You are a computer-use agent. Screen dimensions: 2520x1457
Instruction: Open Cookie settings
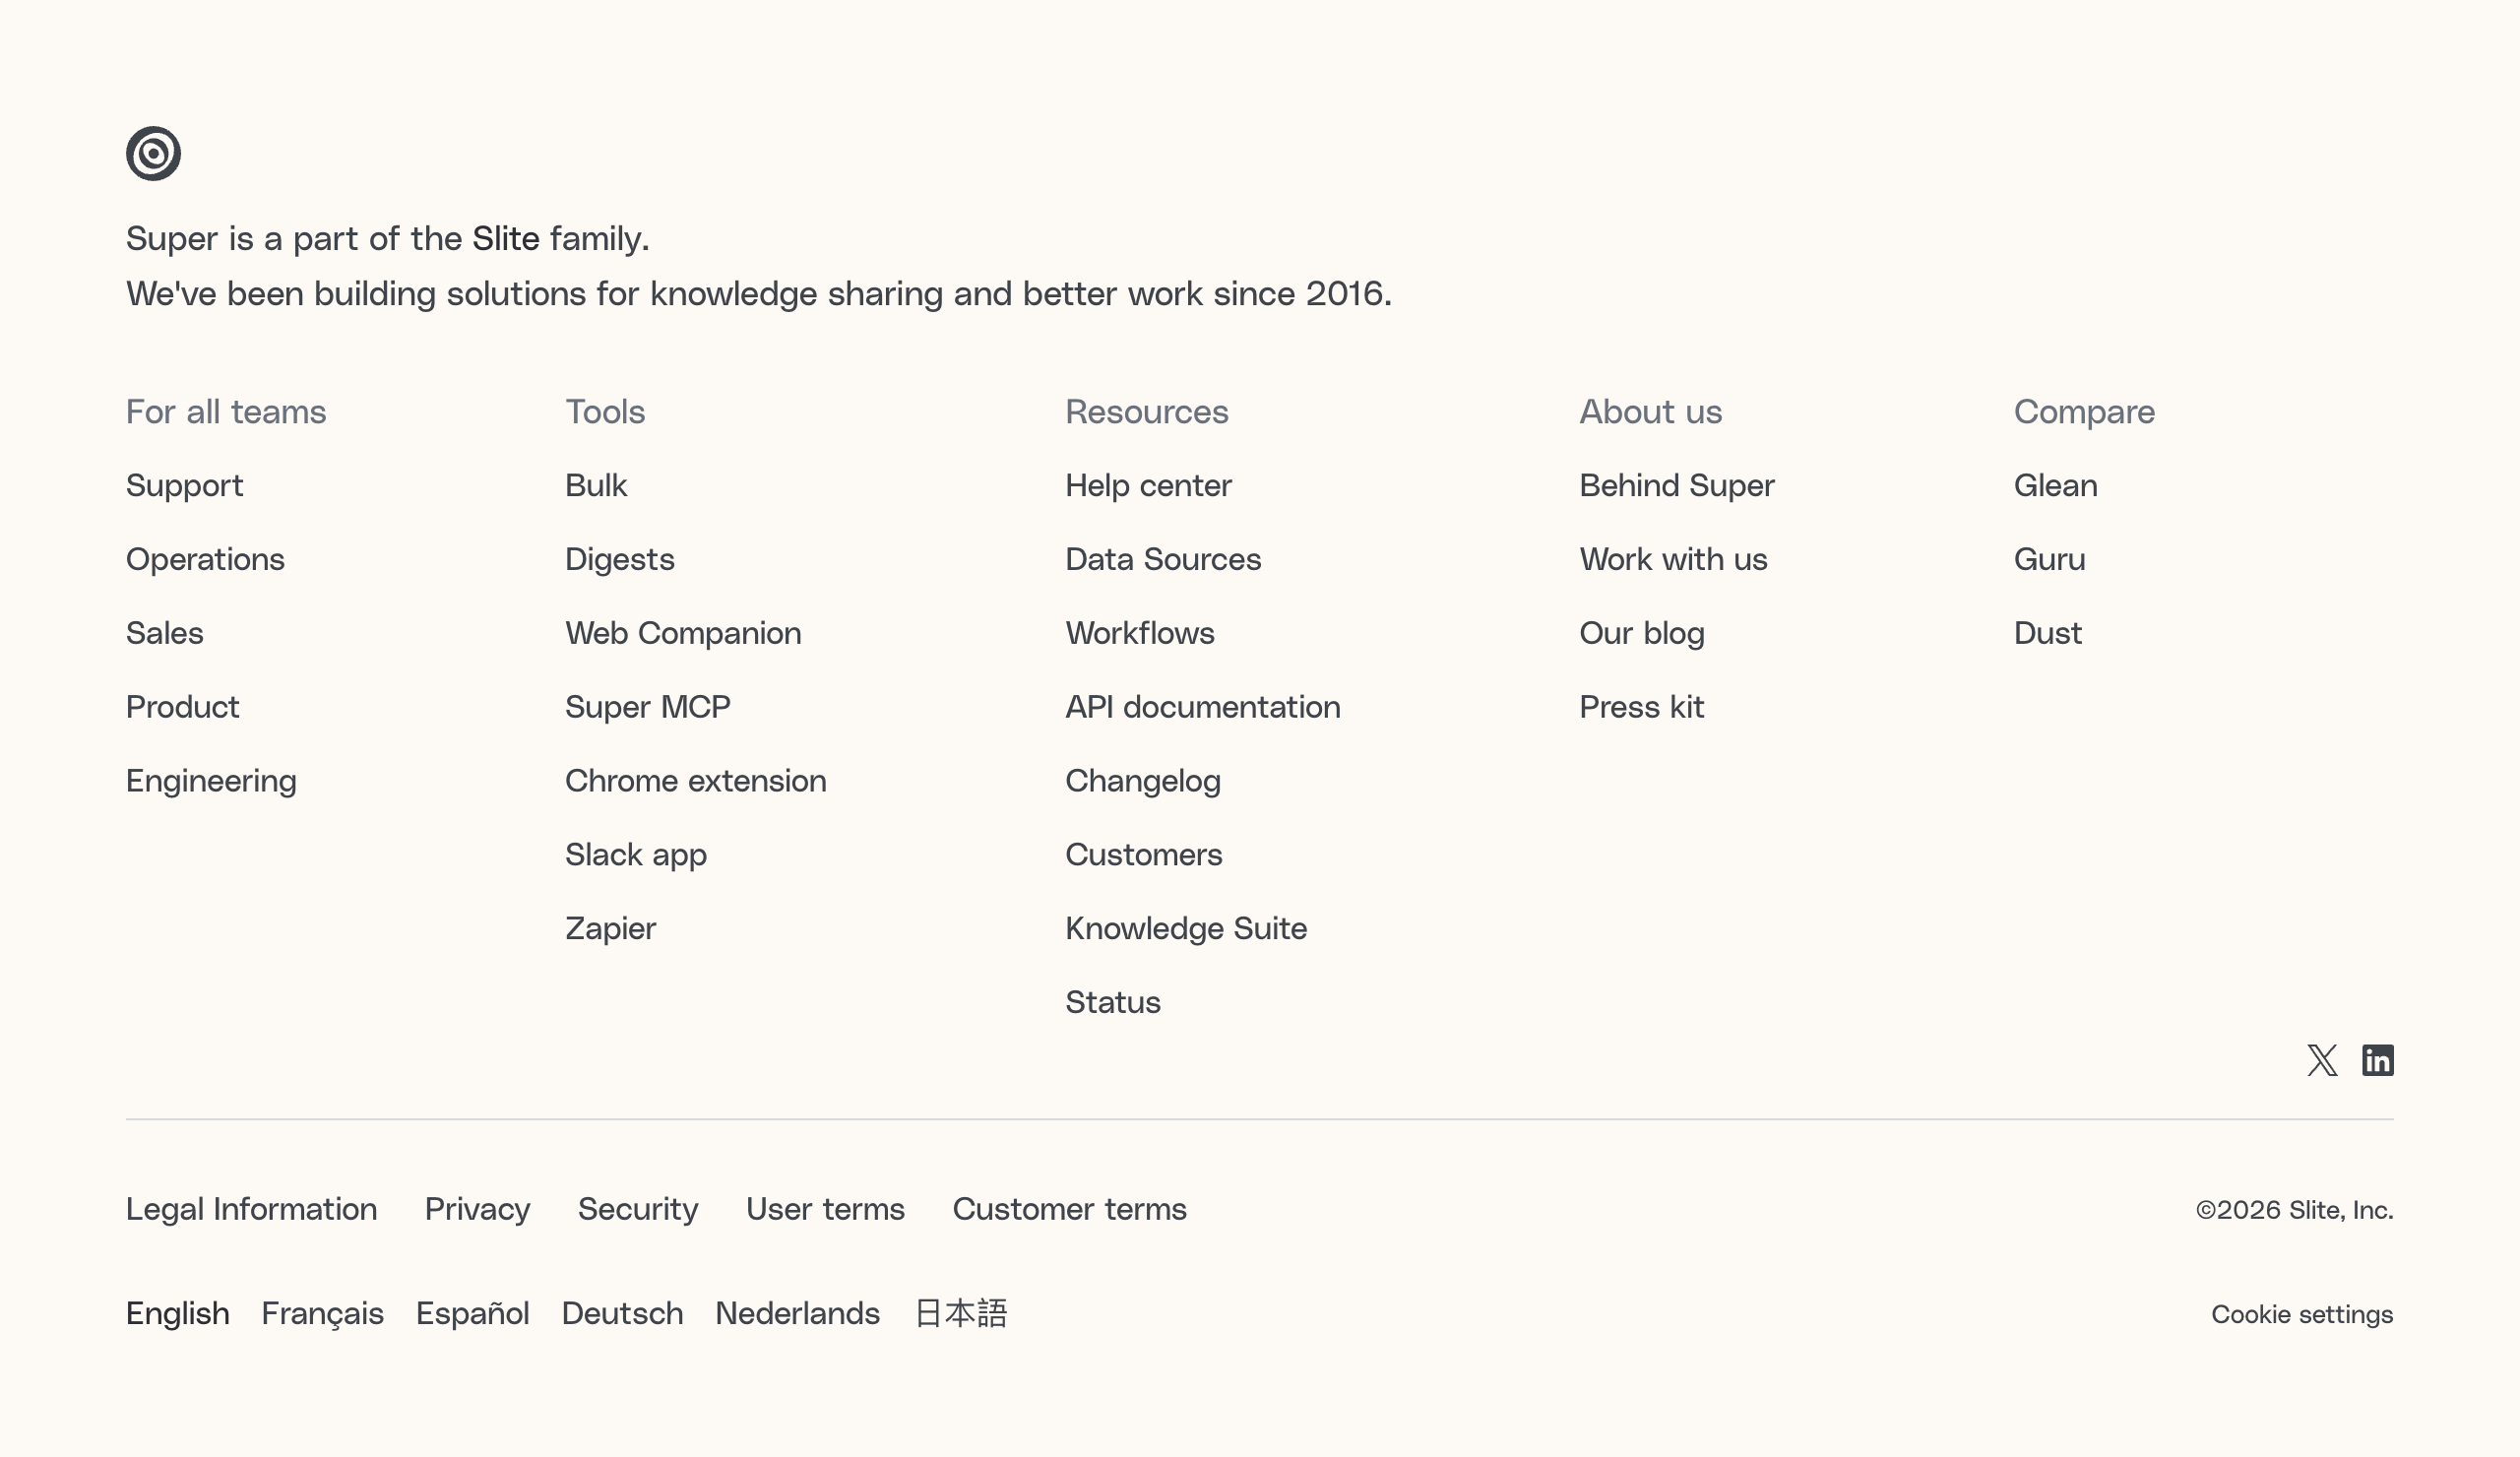(x=2301, y=1314)
